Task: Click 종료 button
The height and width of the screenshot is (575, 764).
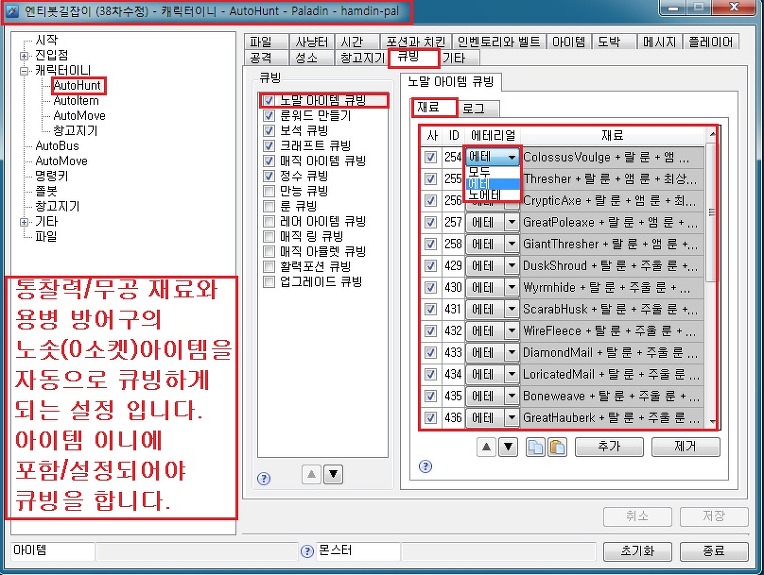Action: tap(714, 551)
